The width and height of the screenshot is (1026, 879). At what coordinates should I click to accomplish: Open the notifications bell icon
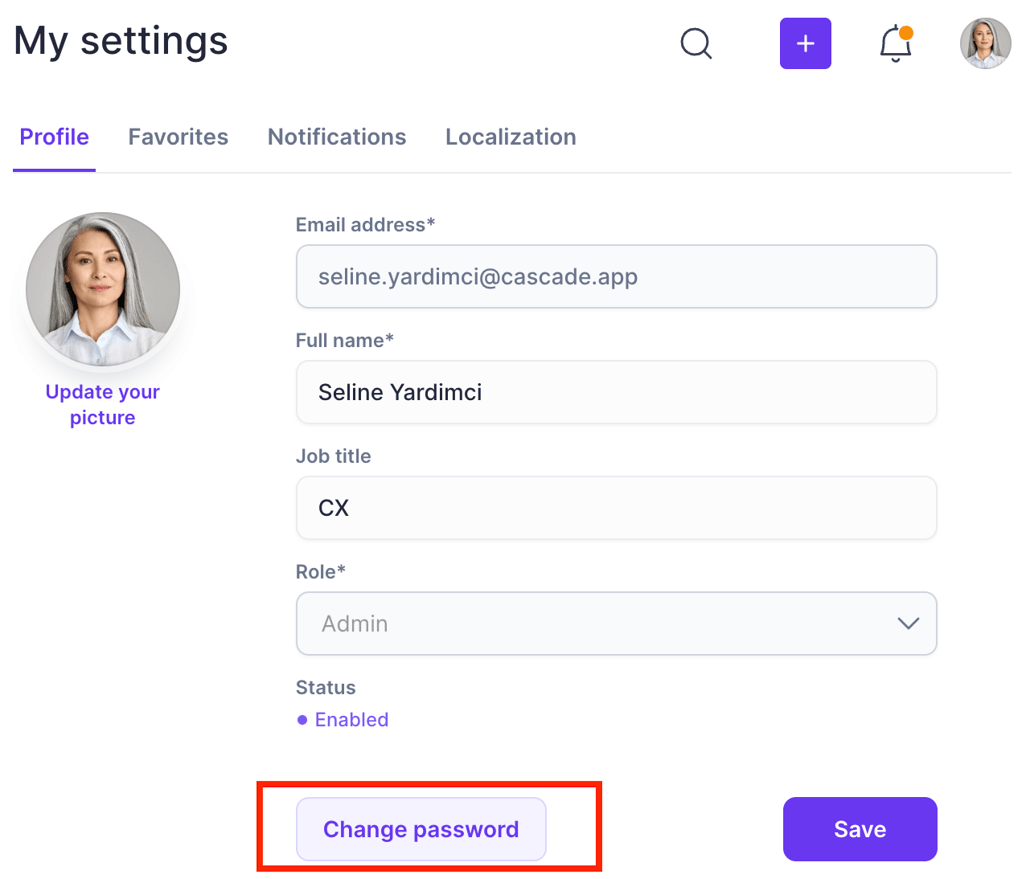click(893, 45)
